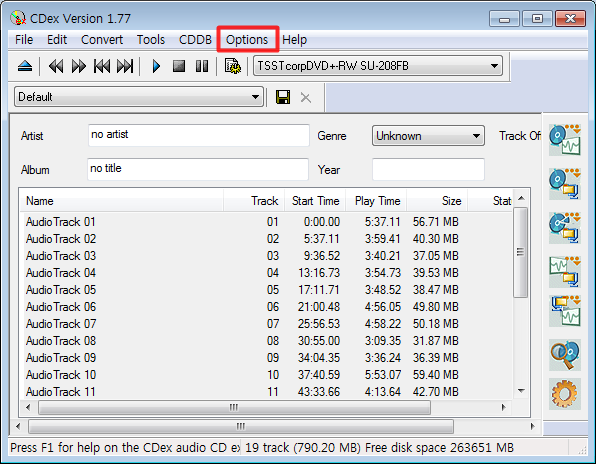
Task: Click outer window horizontal scrollbar thumb
Action: pyautogui.click(x=241, y=426)
